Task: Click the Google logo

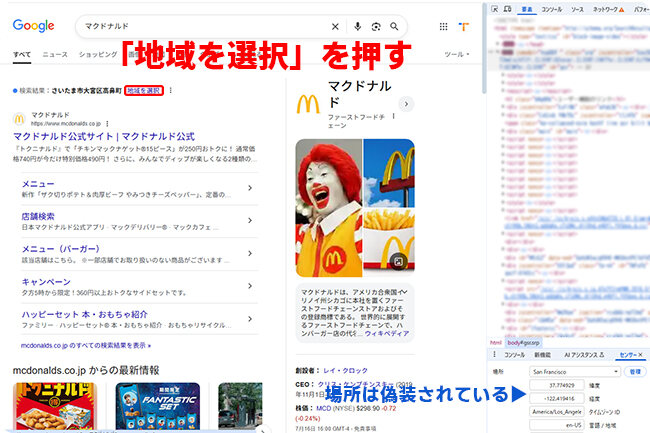Action: 33,26
